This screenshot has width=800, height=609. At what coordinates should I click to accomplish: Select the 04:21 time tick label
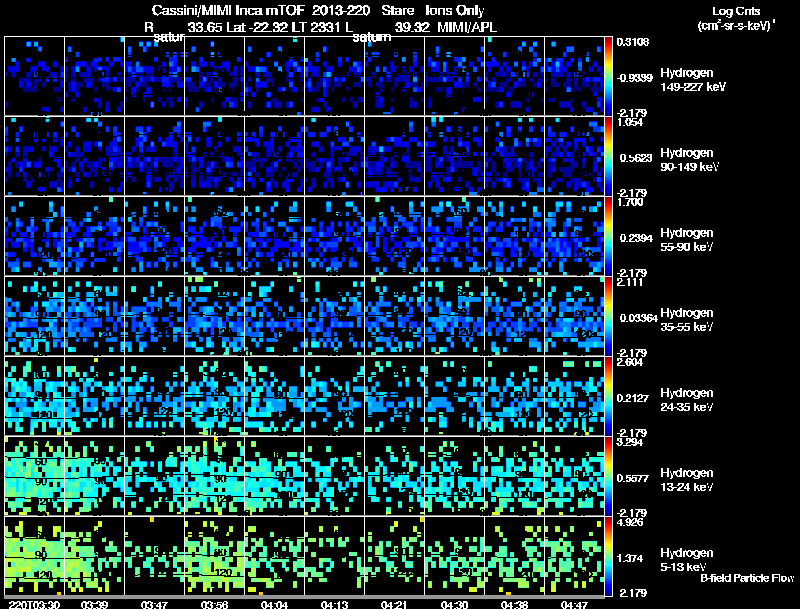click(395, 604)
